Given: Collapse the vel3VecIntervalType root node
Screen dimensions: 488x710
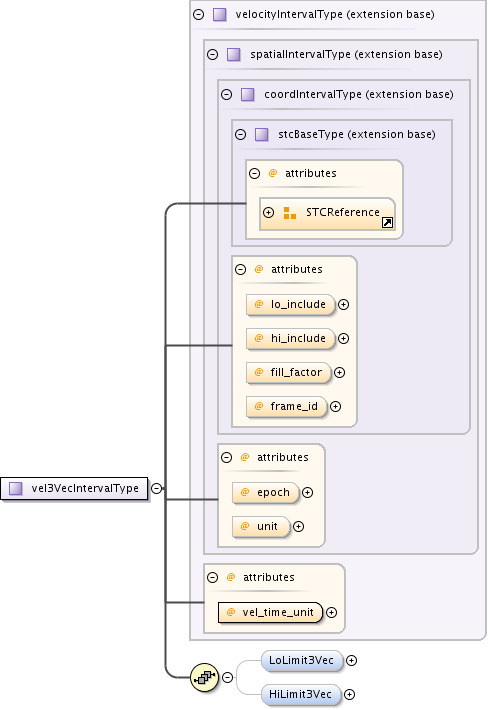Looking at the screenshot, I should point(157,489).
